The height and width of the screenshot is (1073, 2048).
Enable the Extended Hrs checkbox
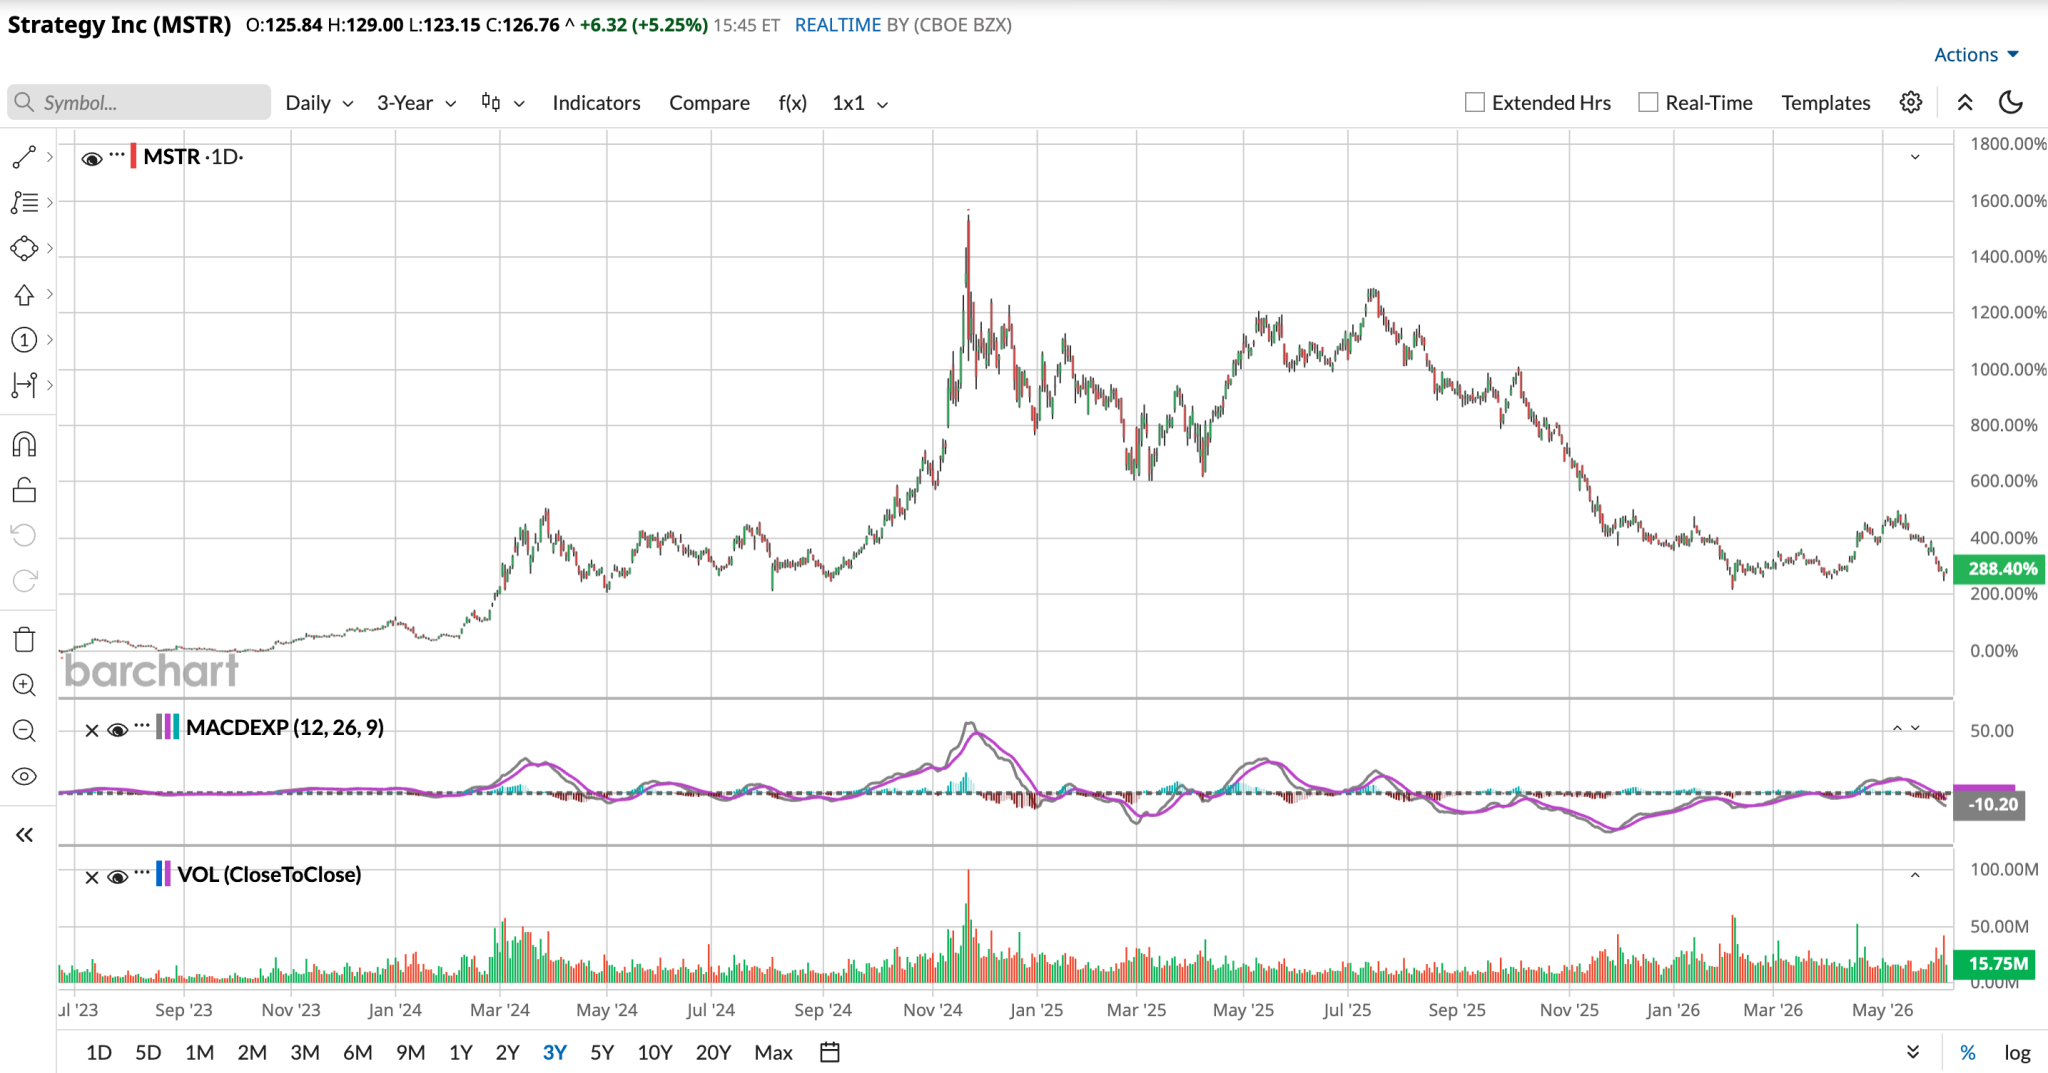pos(1474,102)
